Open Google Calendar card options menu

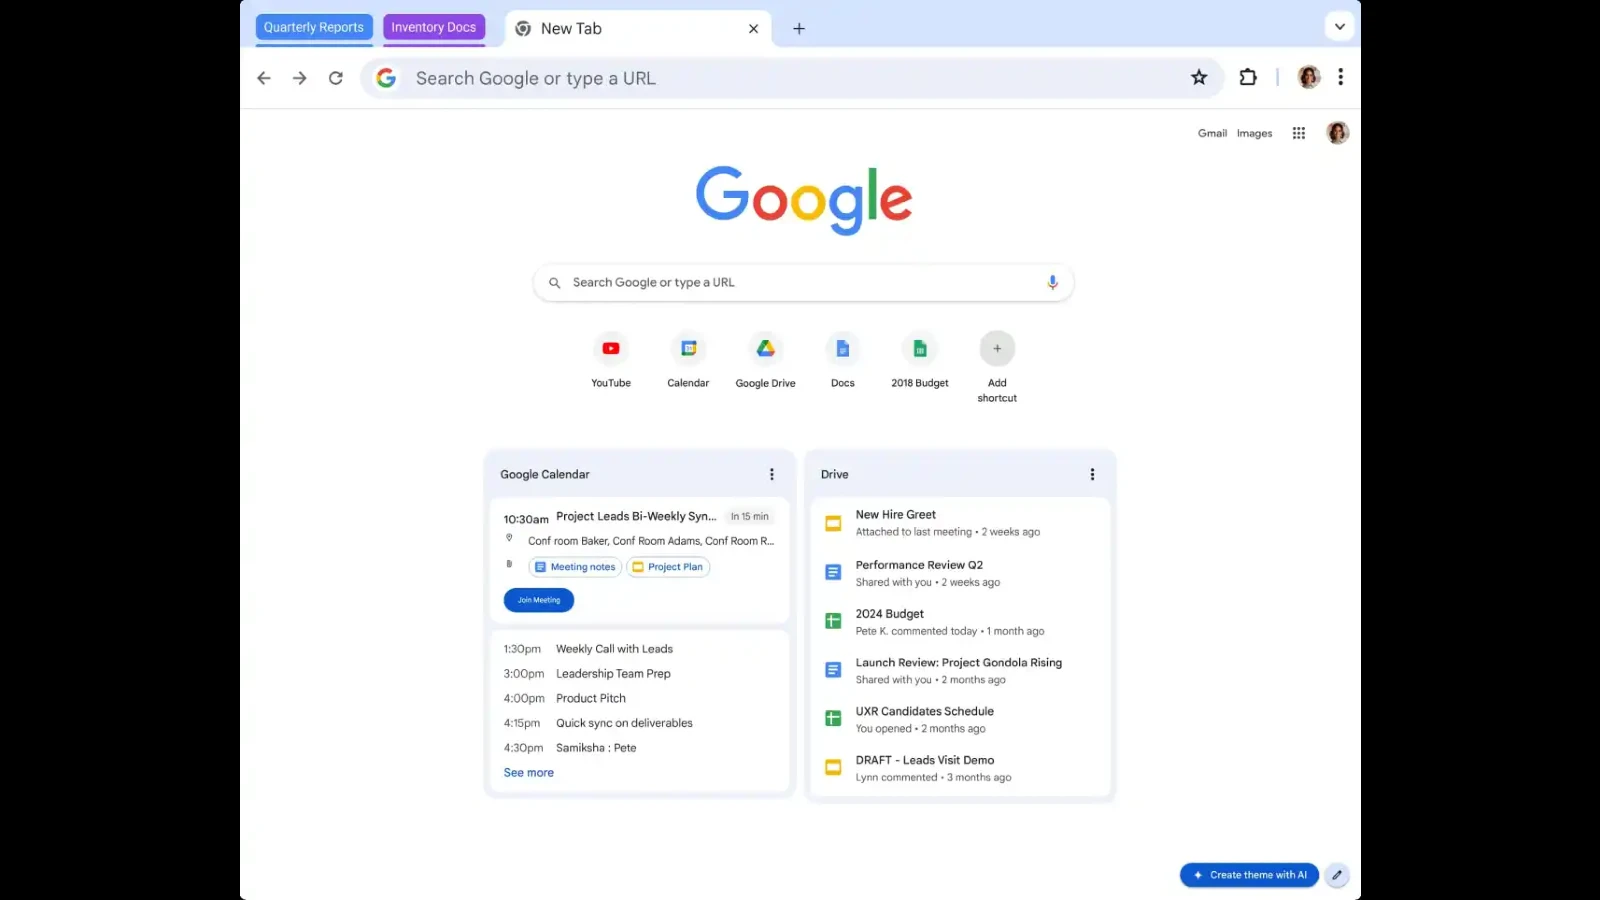(772, 474)
